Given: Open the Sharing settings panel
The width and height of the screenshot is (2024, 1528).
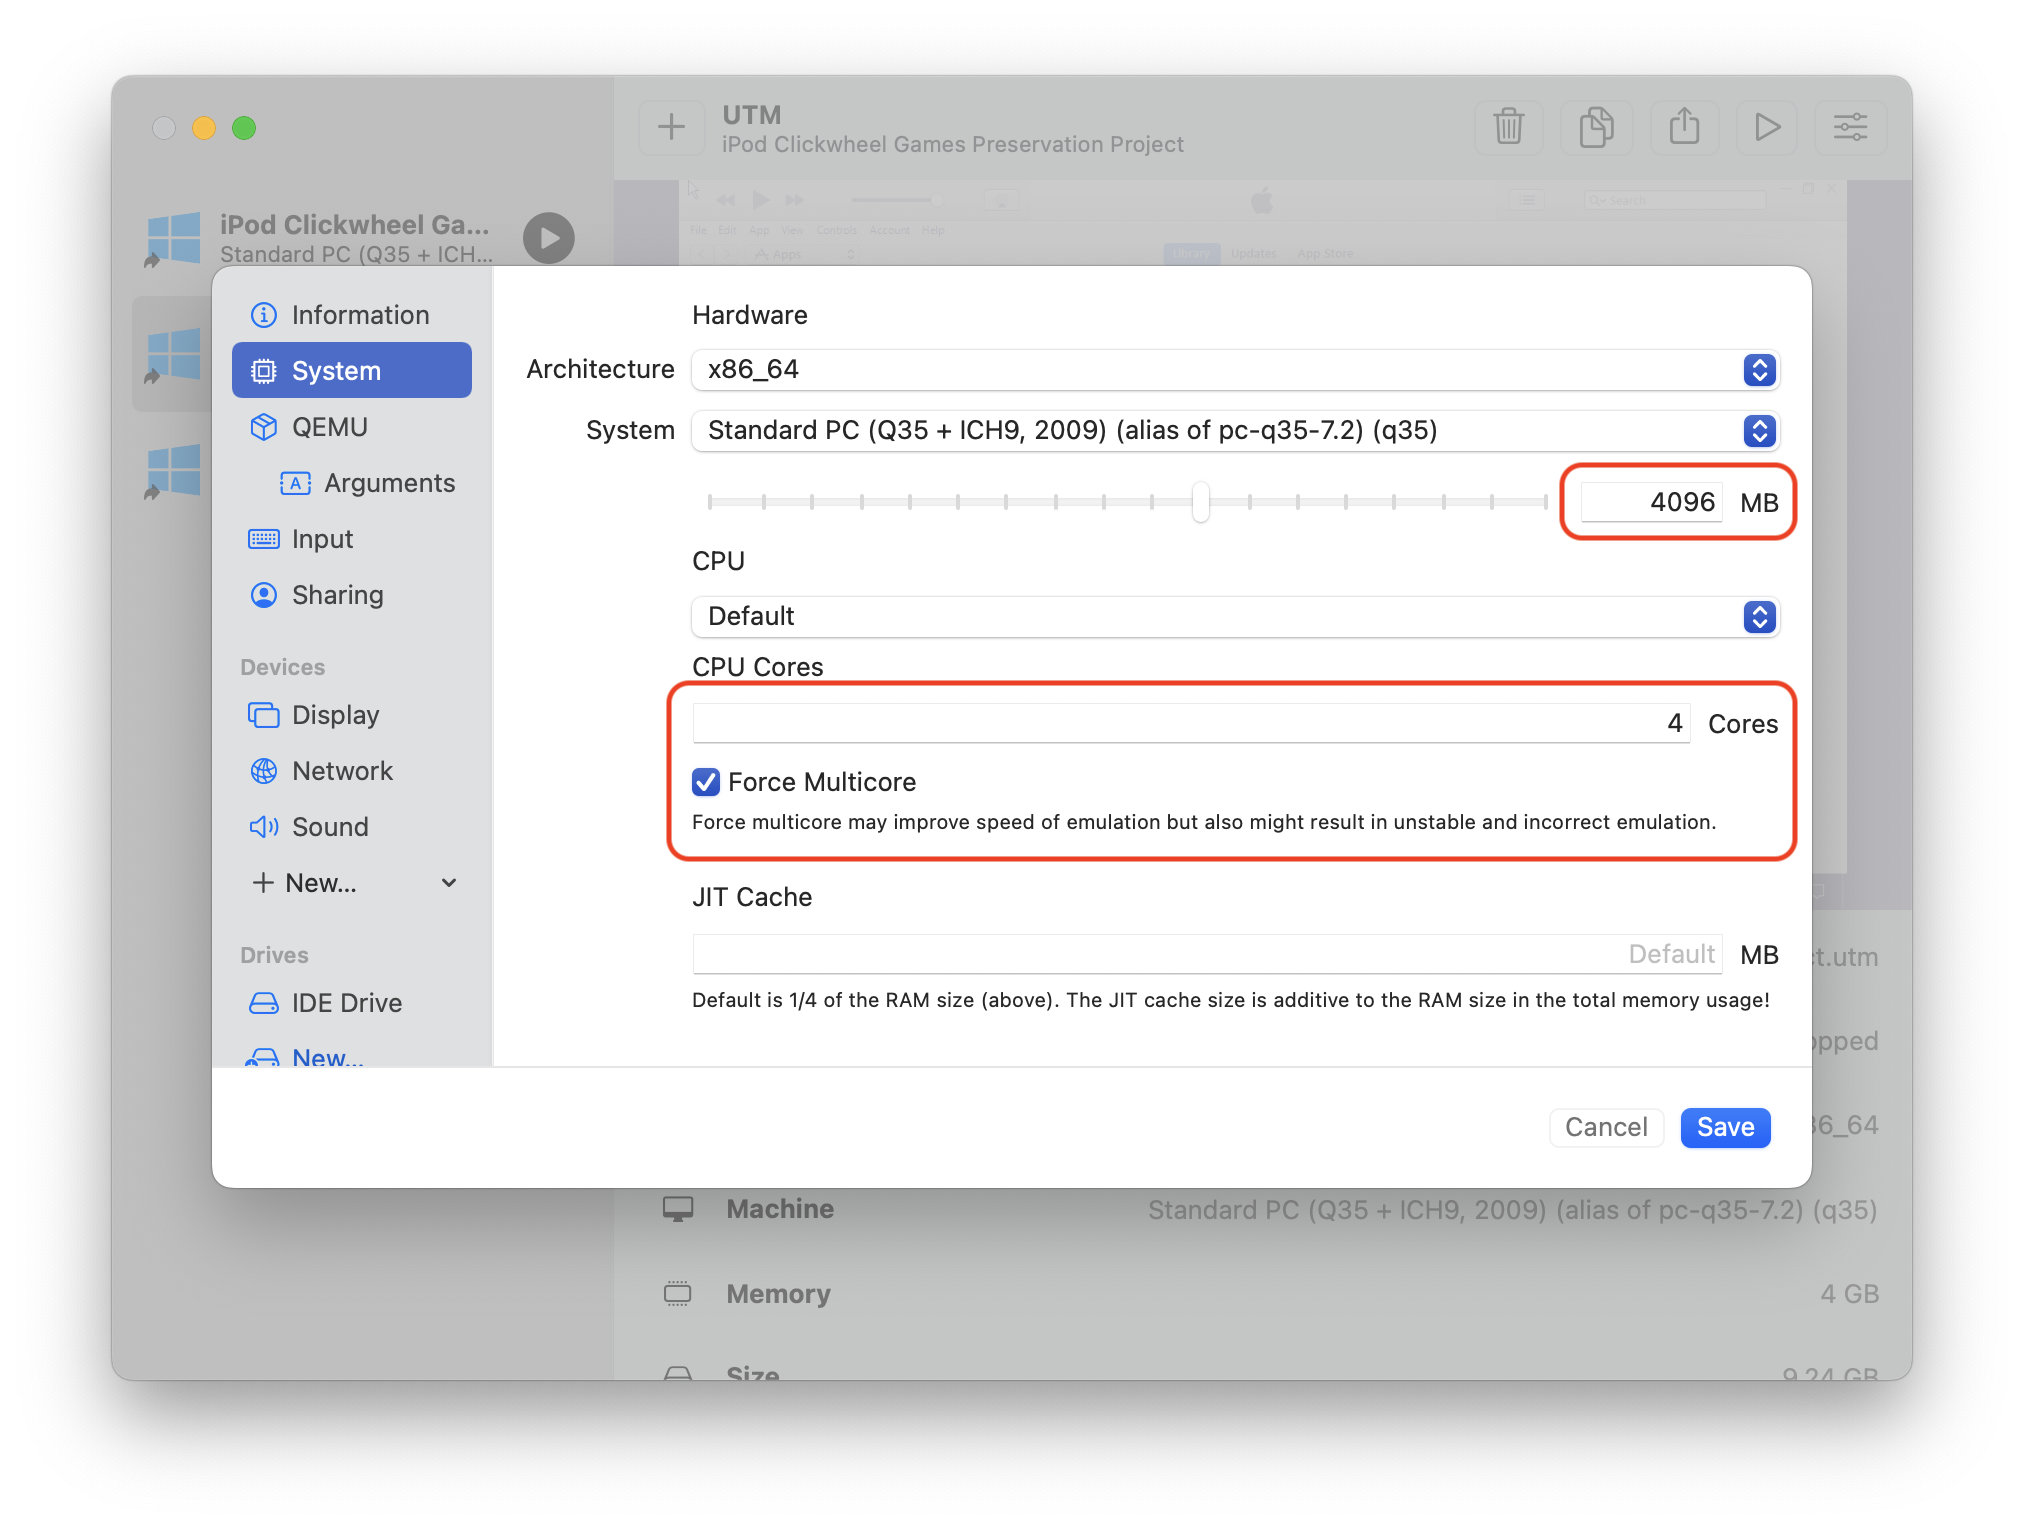Looking at the screenshot, I should pos(337,594).
